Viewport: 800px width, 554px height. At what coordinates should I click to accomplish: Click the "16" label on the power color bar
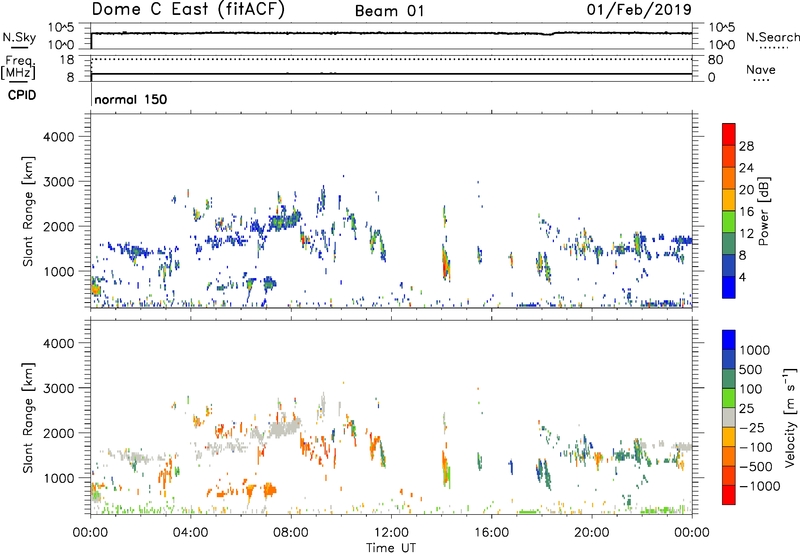click(x=746, y=212)
